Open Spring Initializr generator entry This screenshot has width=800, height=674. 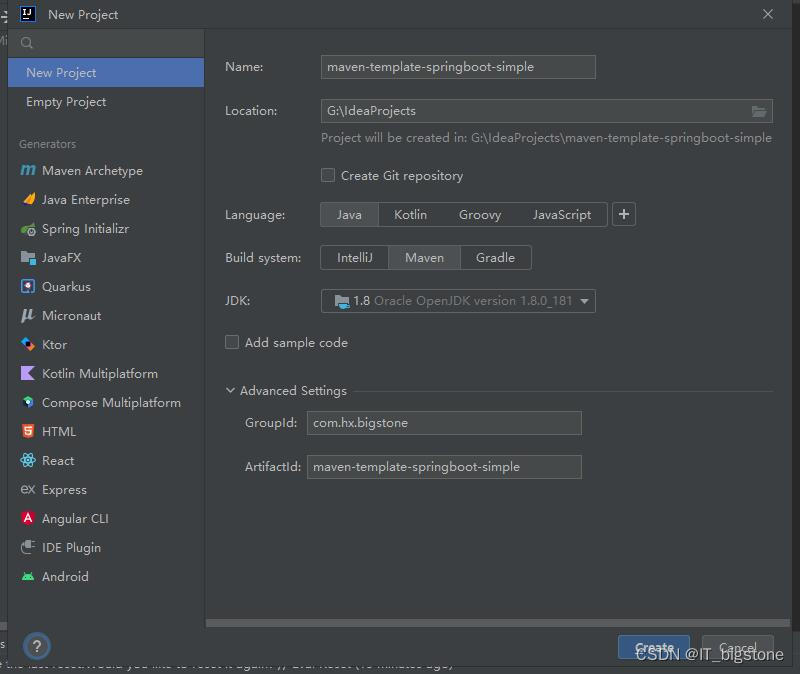pos(106,229)
